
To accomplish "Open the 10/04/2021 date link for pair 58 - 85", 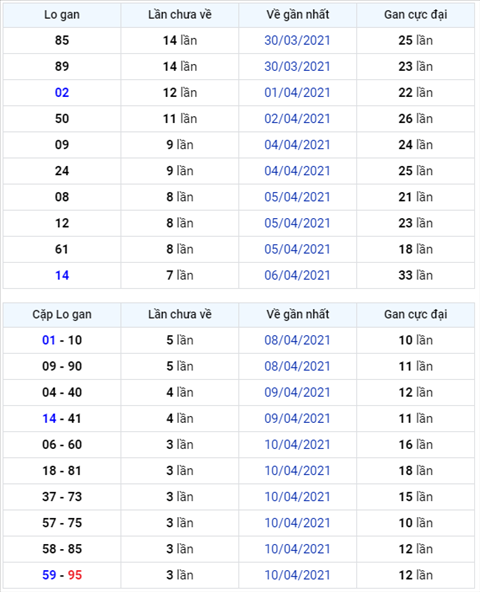I will pos(297,549).
